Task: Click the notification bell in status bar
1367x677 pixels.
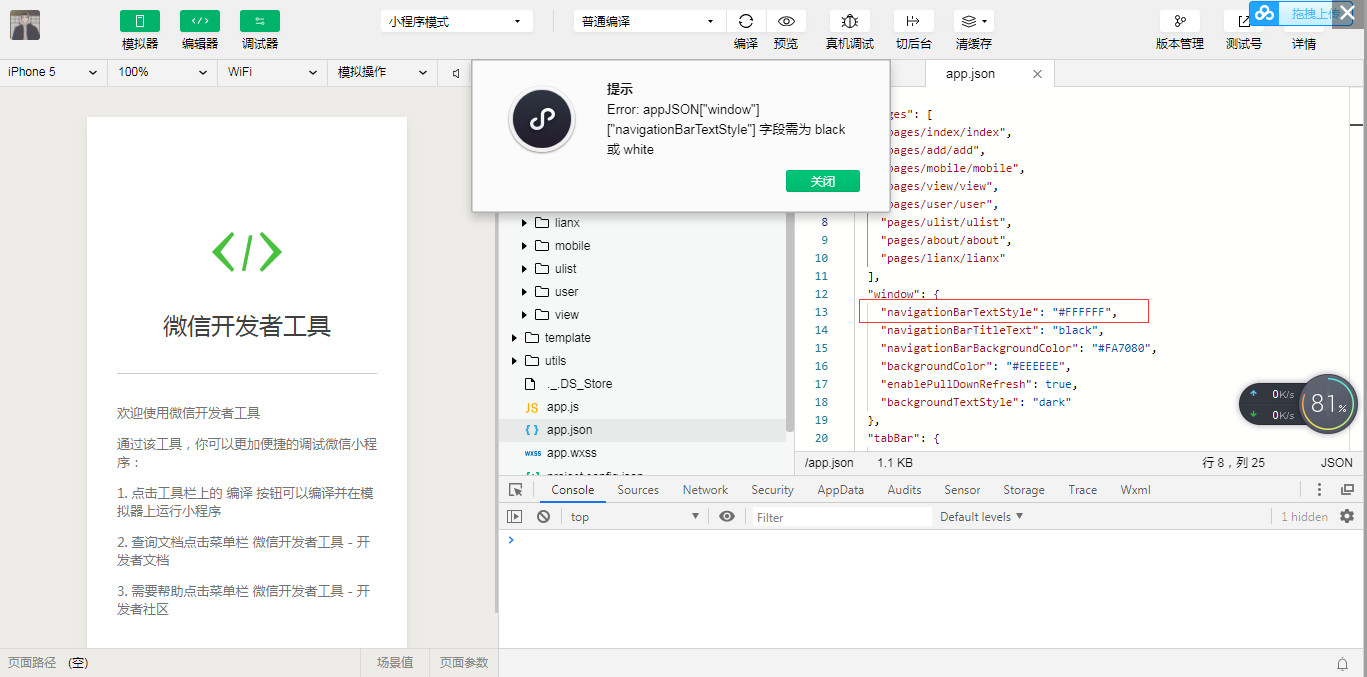Action: coord(1342,664)
